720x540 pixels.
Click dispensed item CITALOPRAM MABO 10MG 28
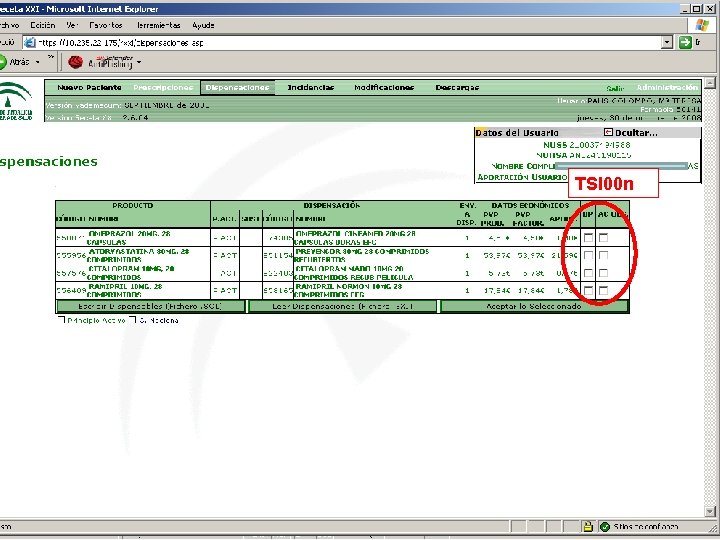pos(354,273)
